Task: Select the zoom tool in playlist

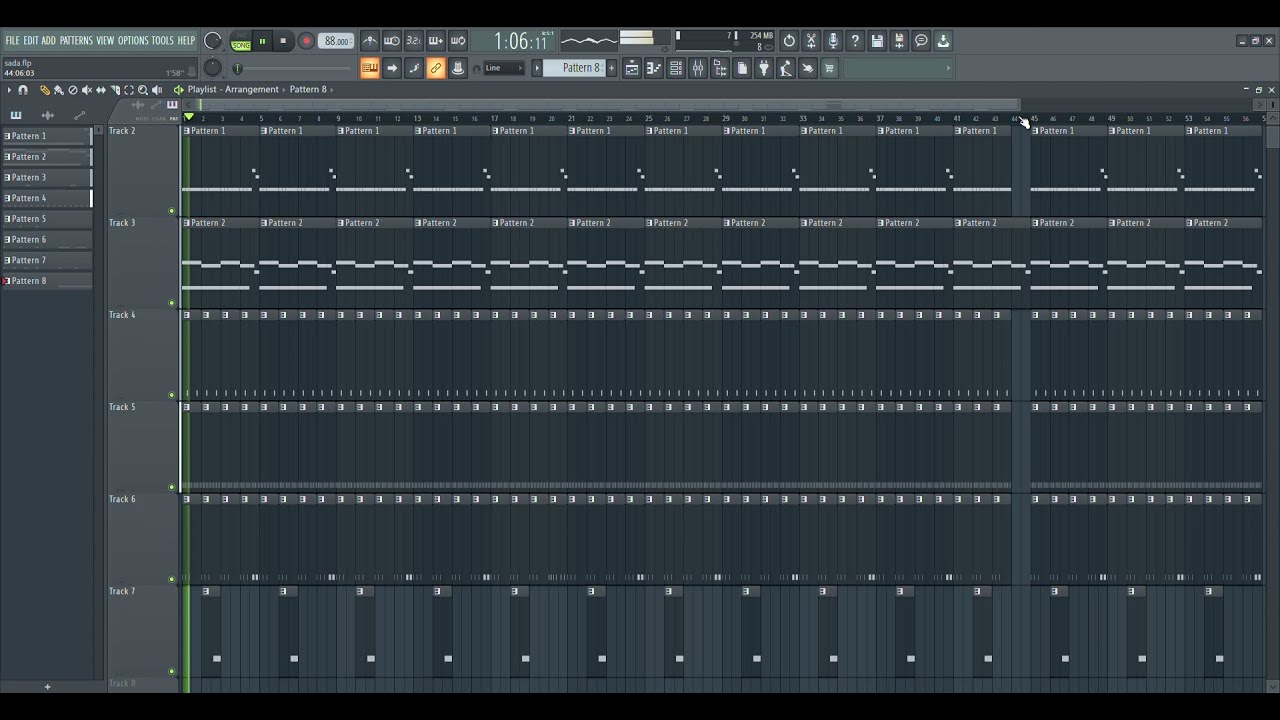Action: [143, 90]
